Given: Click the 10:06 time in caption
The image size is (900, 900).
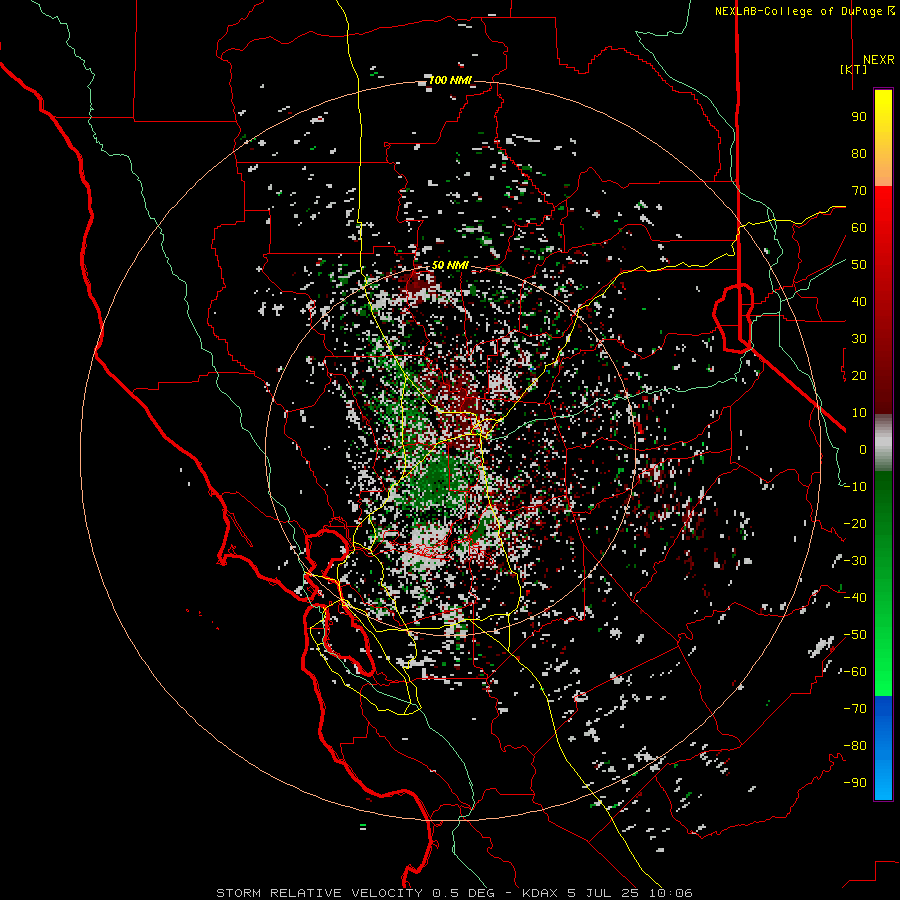Looking at the screenshot, I should coord(670,893).
